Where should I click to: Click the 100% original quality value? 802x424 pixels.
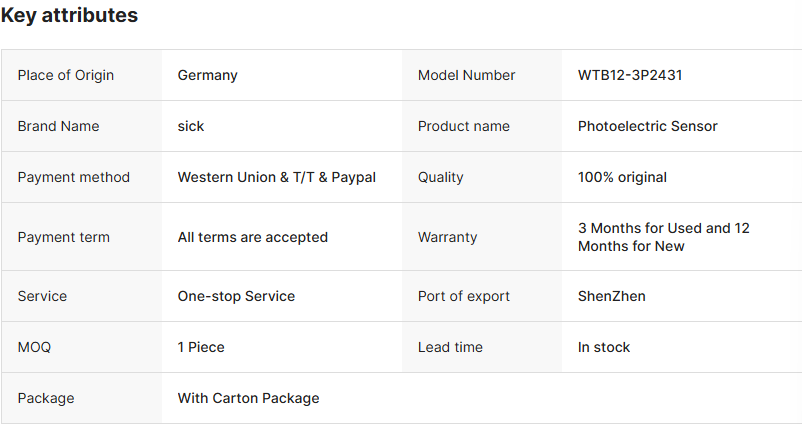[622, 177]
